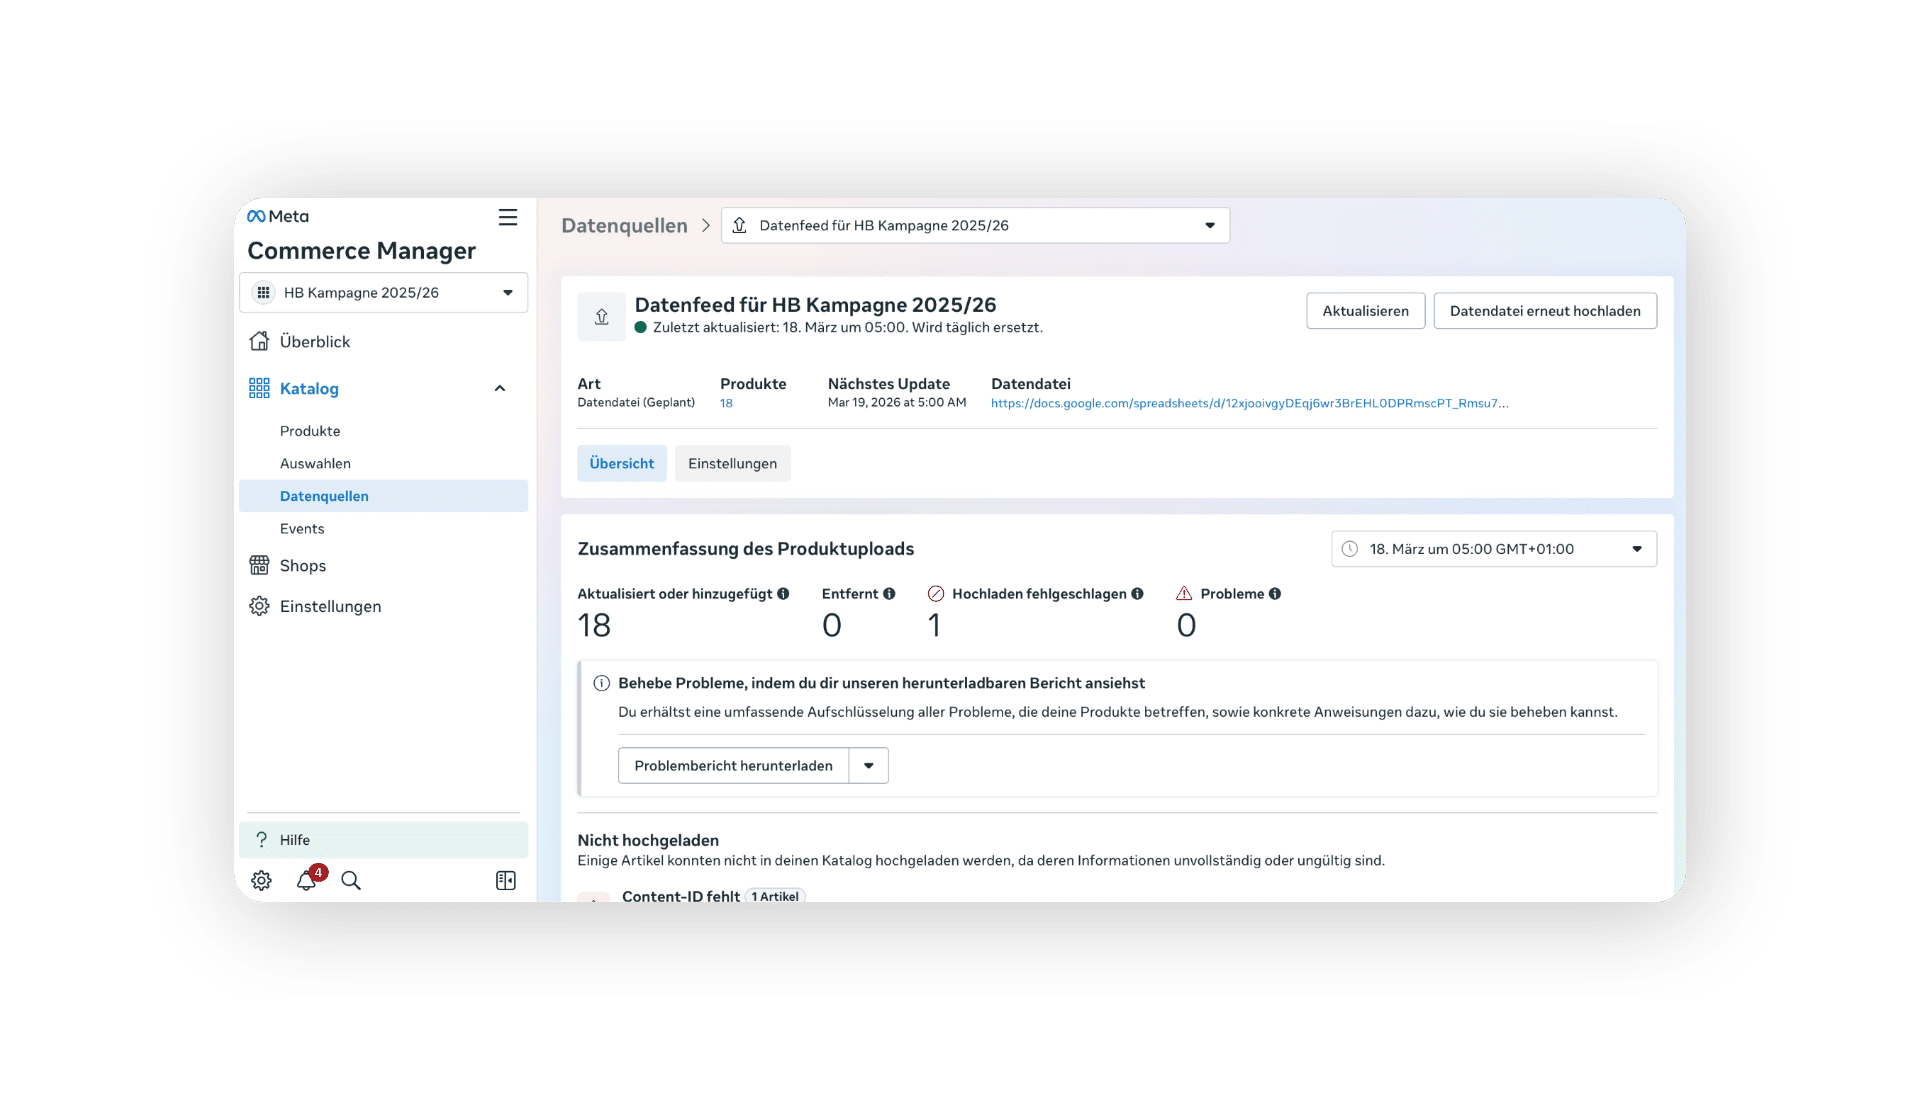This screenshot has height=1100, width=1920.
Task: Click the clock icon in date selector
Action: tap(1350, 549)
